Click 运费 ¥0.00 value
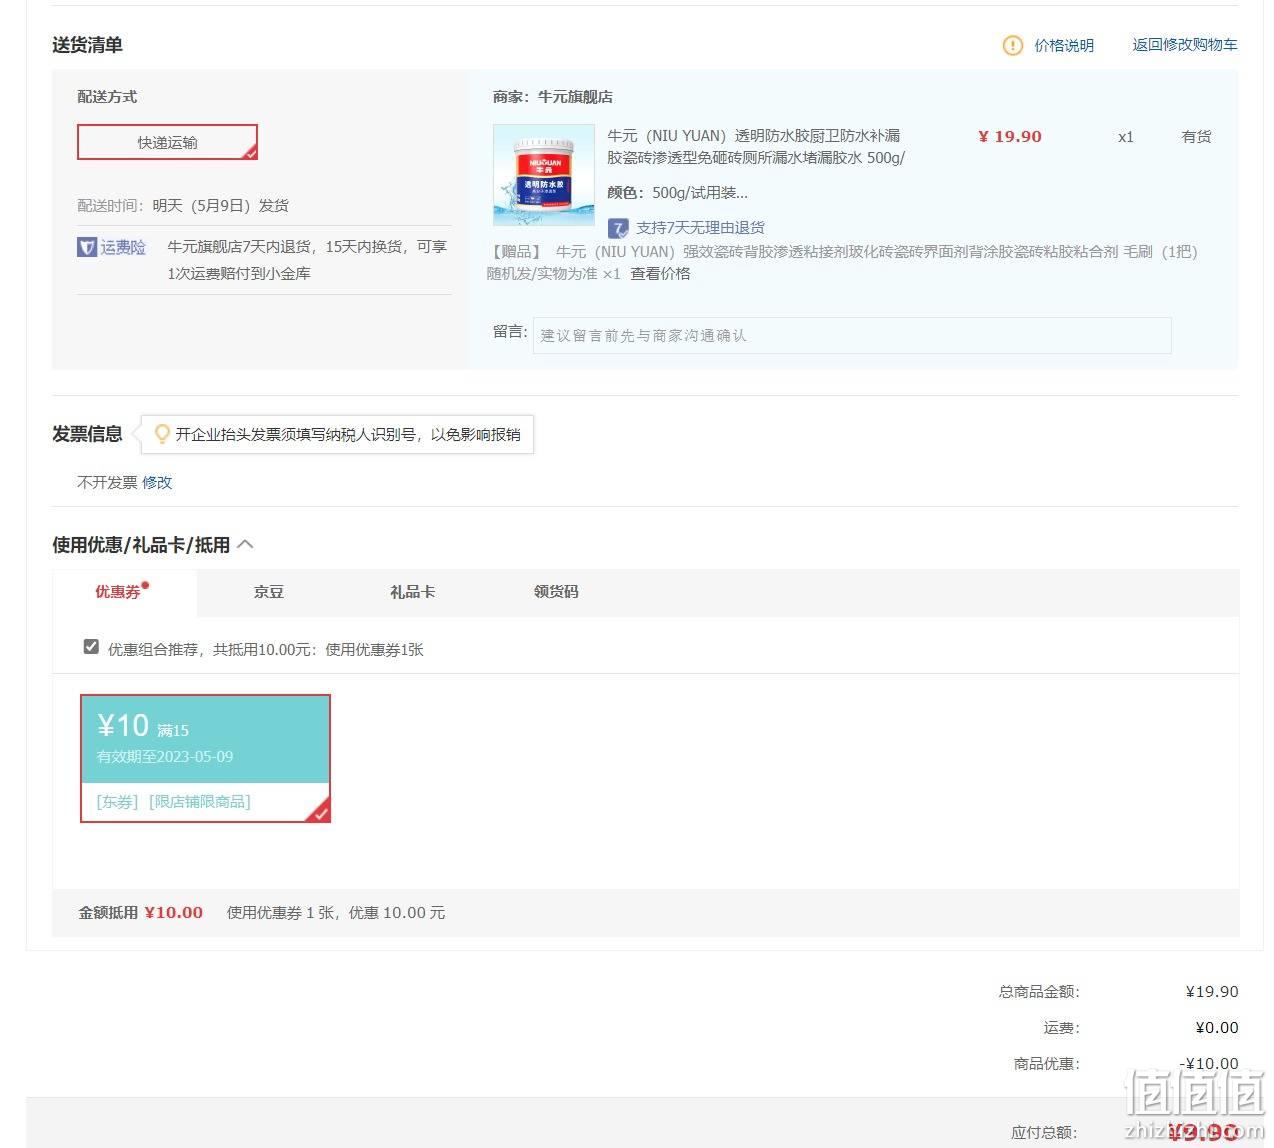 [x=1217, y=1028]
